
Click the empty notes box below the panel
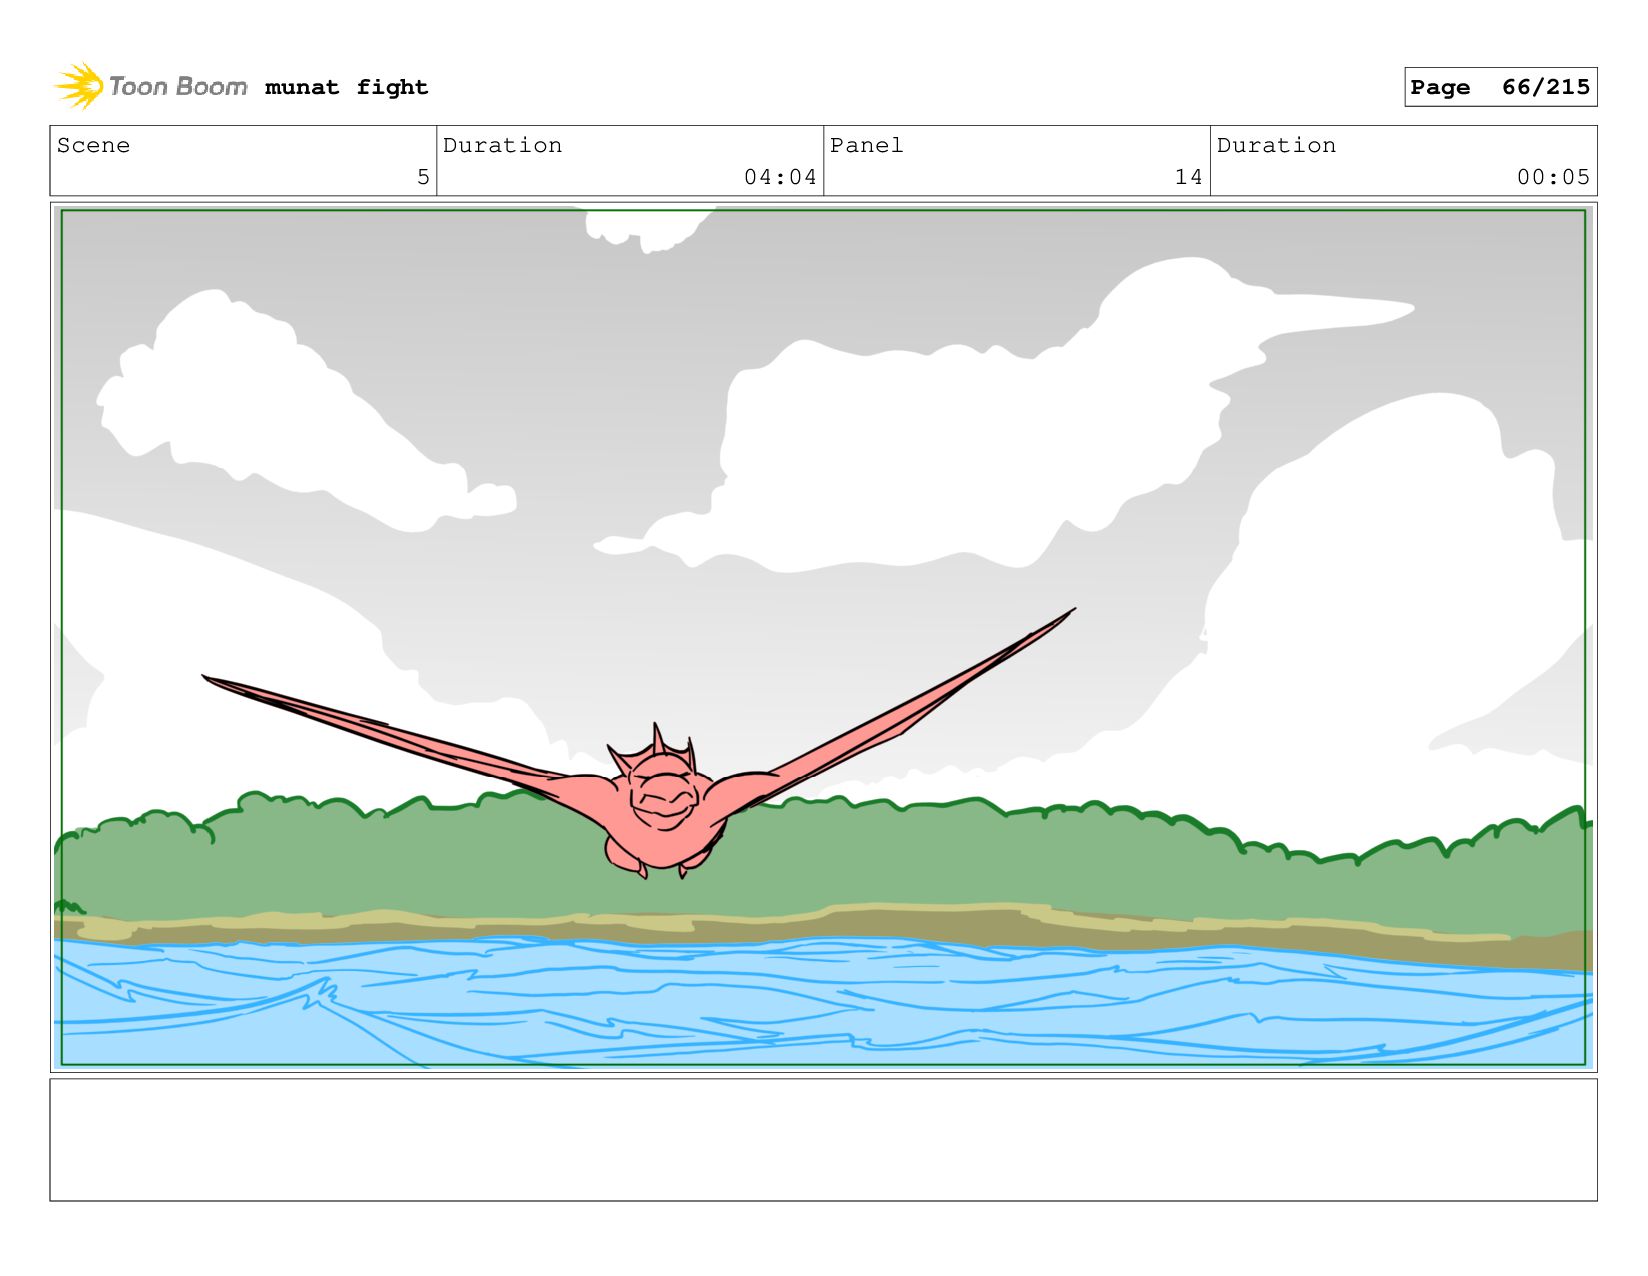pos(823,1140)
